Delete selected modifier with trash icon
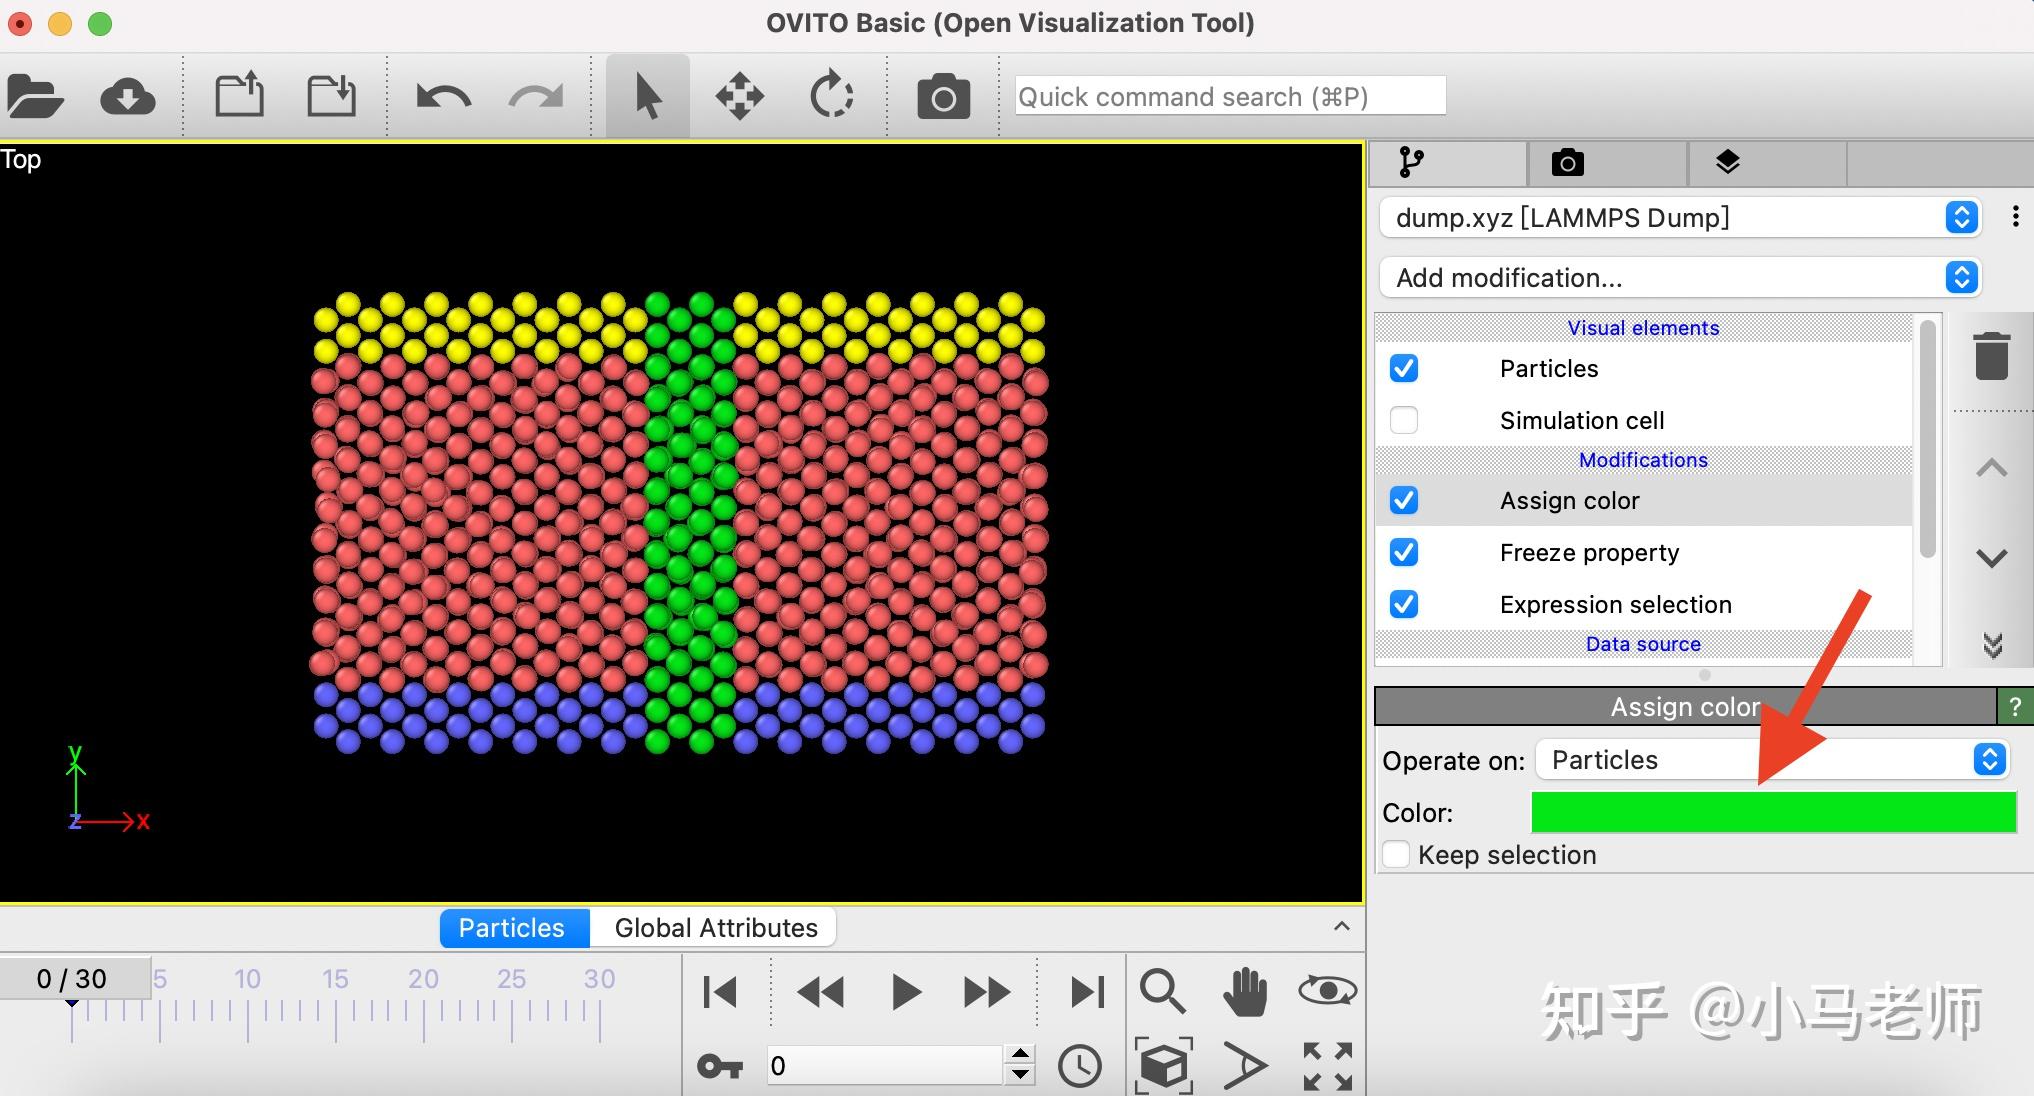This screenshot has height=1096, width=2034. click(1991, 356)
